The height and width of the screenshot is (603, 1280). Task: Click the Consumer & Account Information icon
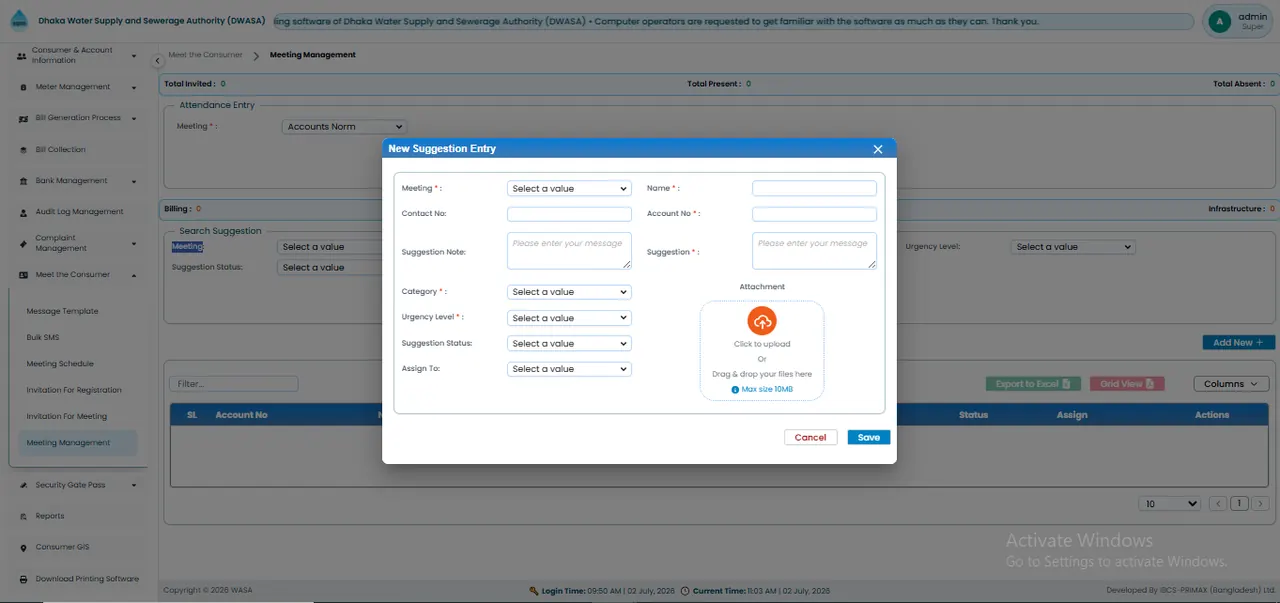[22, 55]
